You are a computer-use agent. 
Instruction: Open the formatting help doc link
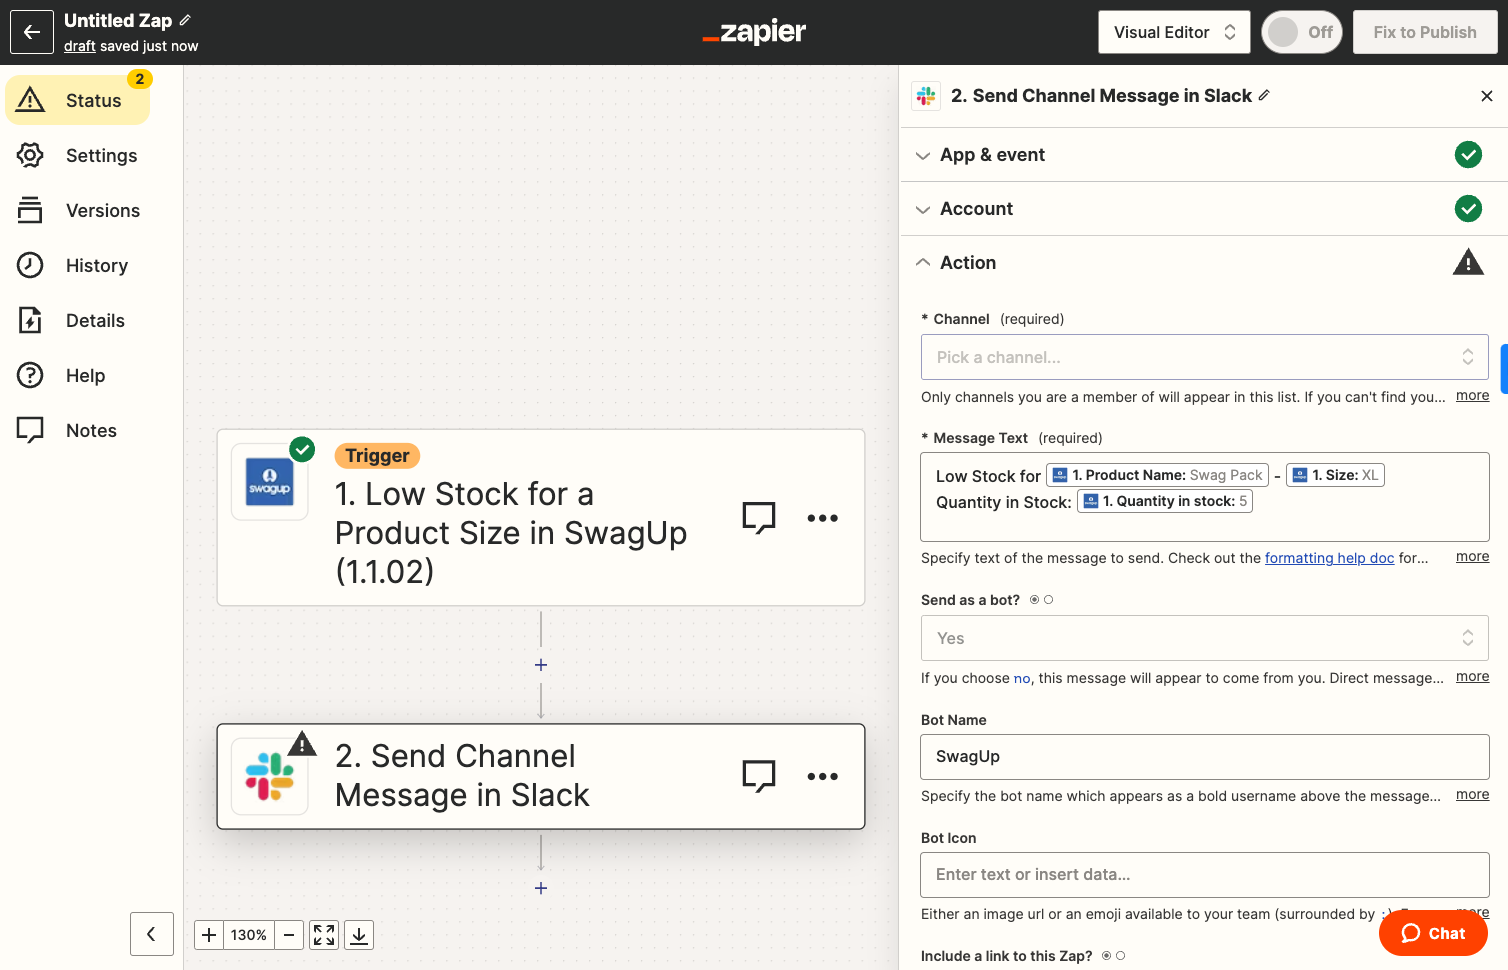[x=1329, y=558]
